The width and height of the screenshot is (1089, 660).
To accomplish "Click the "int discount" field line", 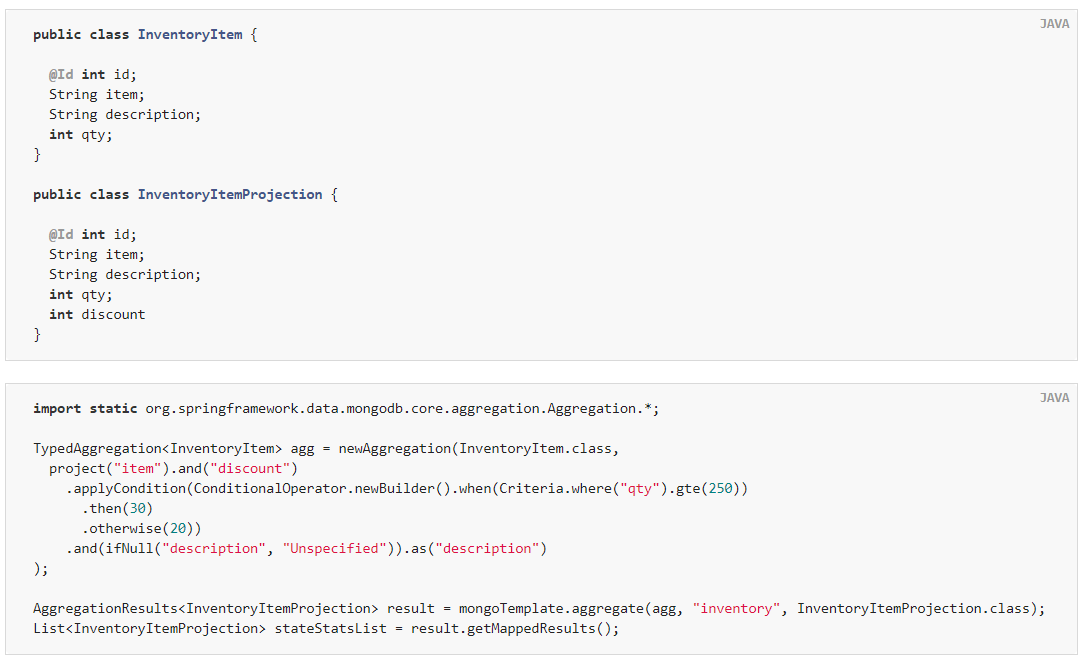I will pos(97,314).
